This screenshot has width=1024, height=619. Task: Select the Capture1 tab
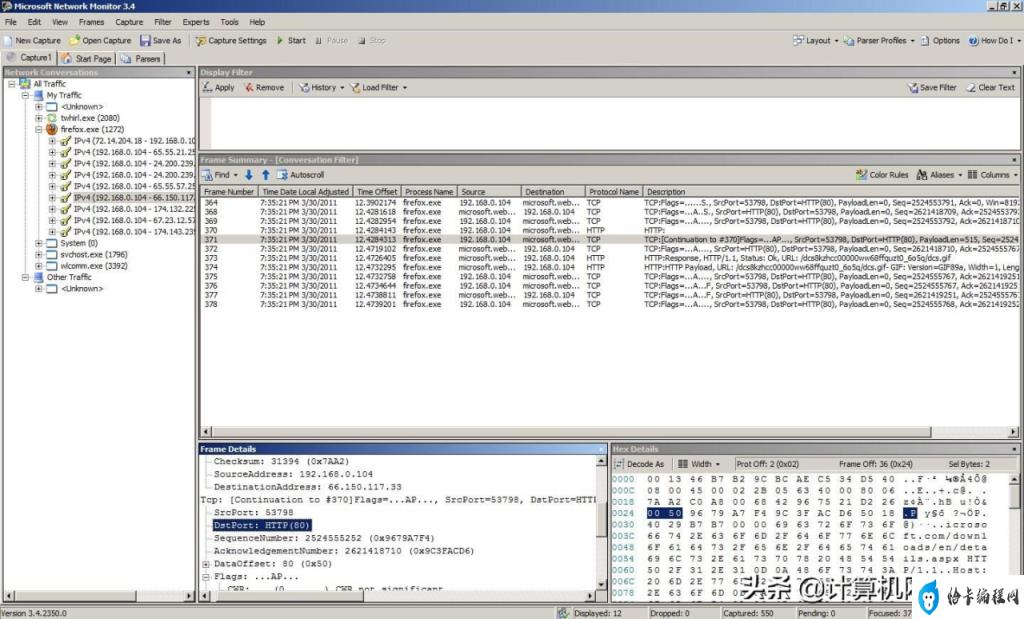29,58
